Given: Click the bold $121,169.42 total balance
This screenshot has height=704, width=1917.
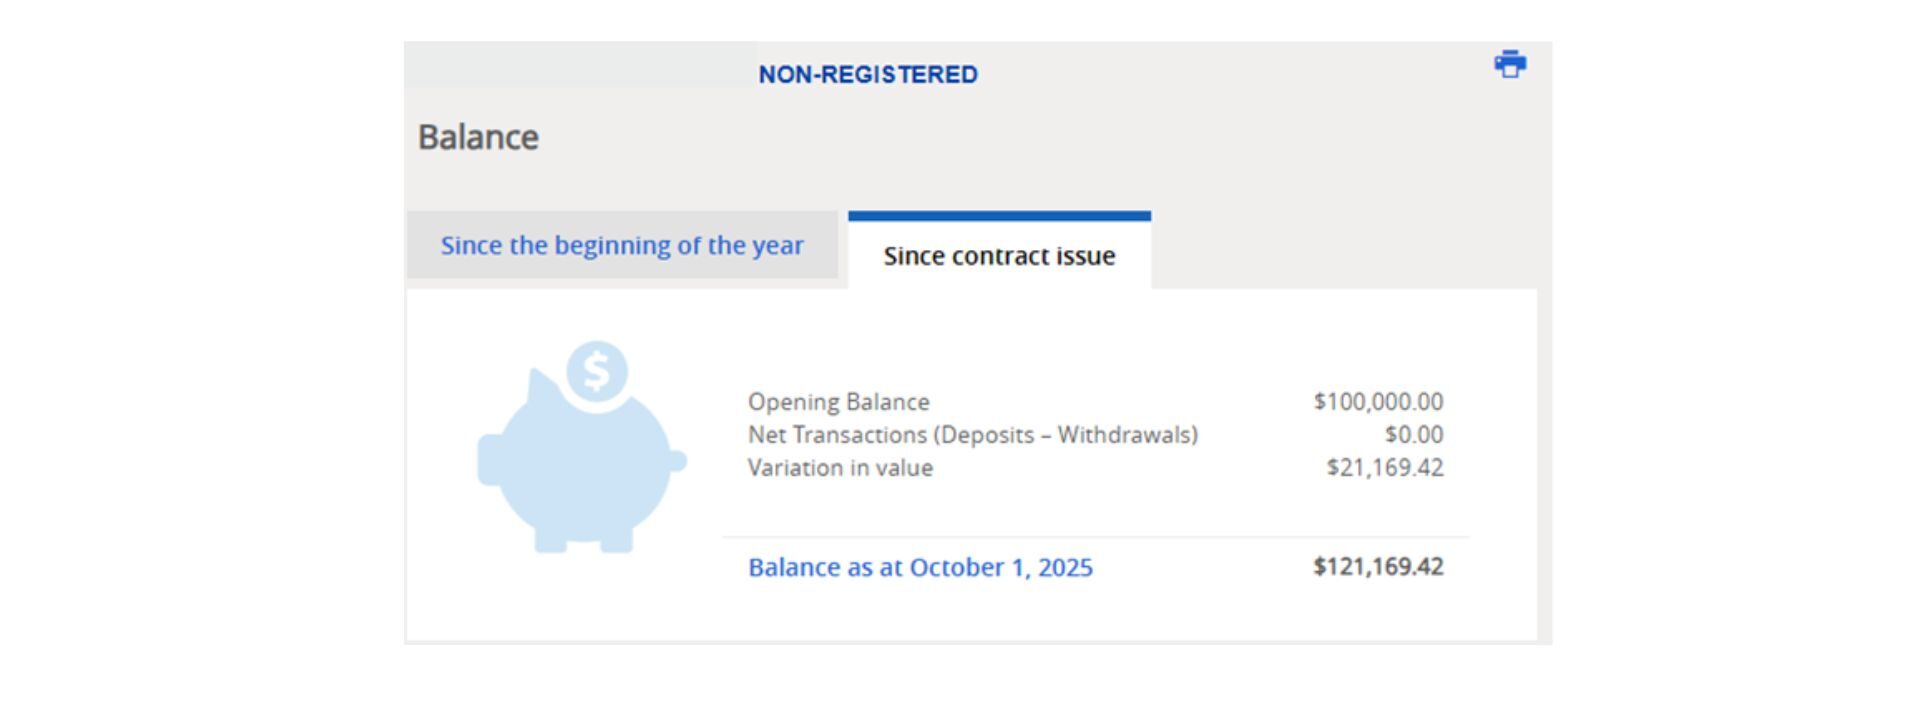Looking at the screenshot, I should tap(1378, 567).
